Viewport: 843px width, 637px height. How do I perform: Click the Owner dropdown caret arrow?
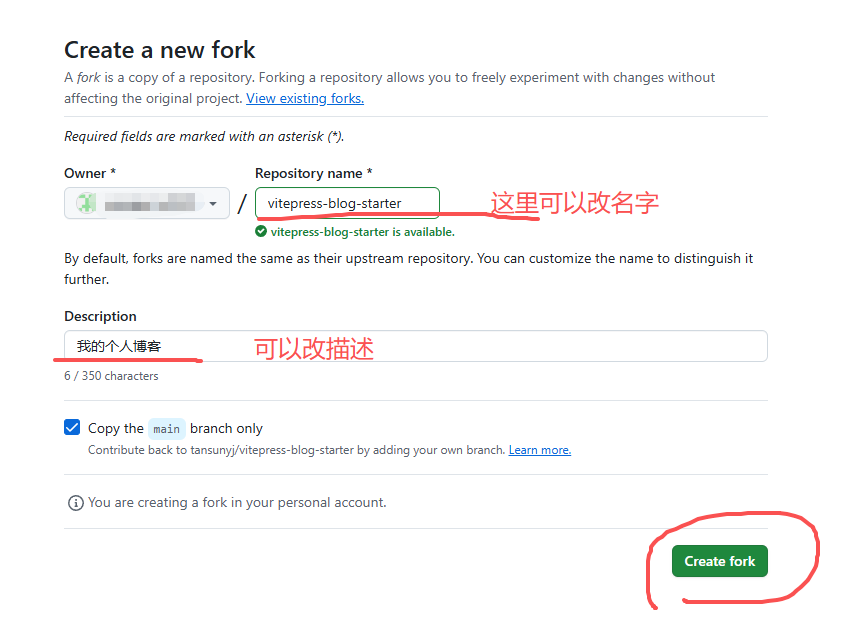point(213,204)
